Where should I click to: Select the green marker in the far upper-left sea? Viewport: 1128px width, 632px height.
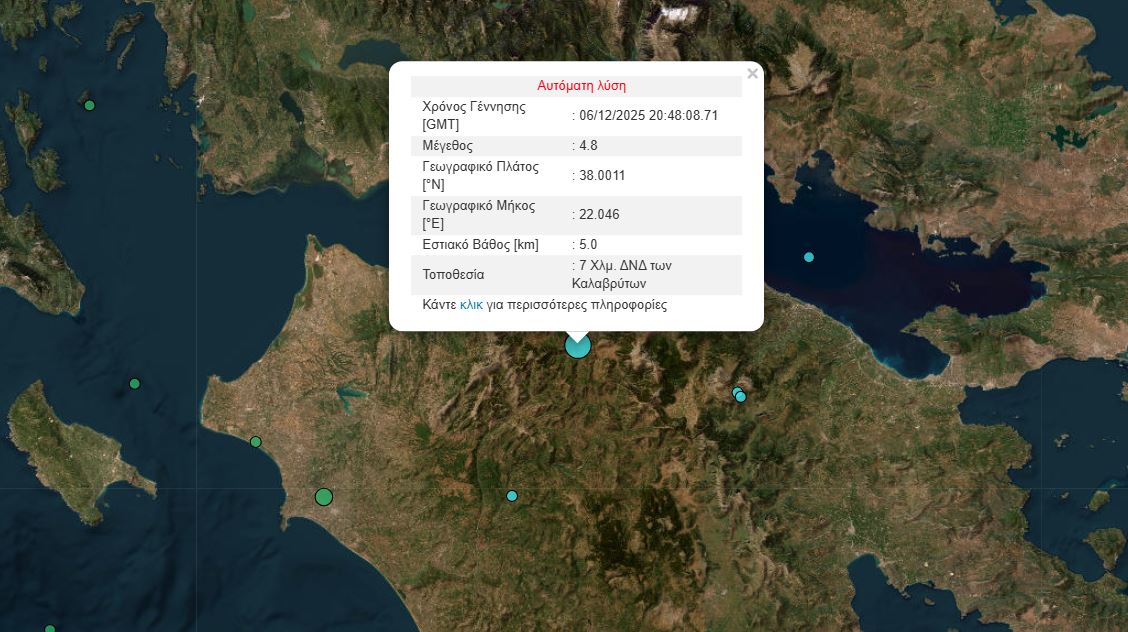90,105
